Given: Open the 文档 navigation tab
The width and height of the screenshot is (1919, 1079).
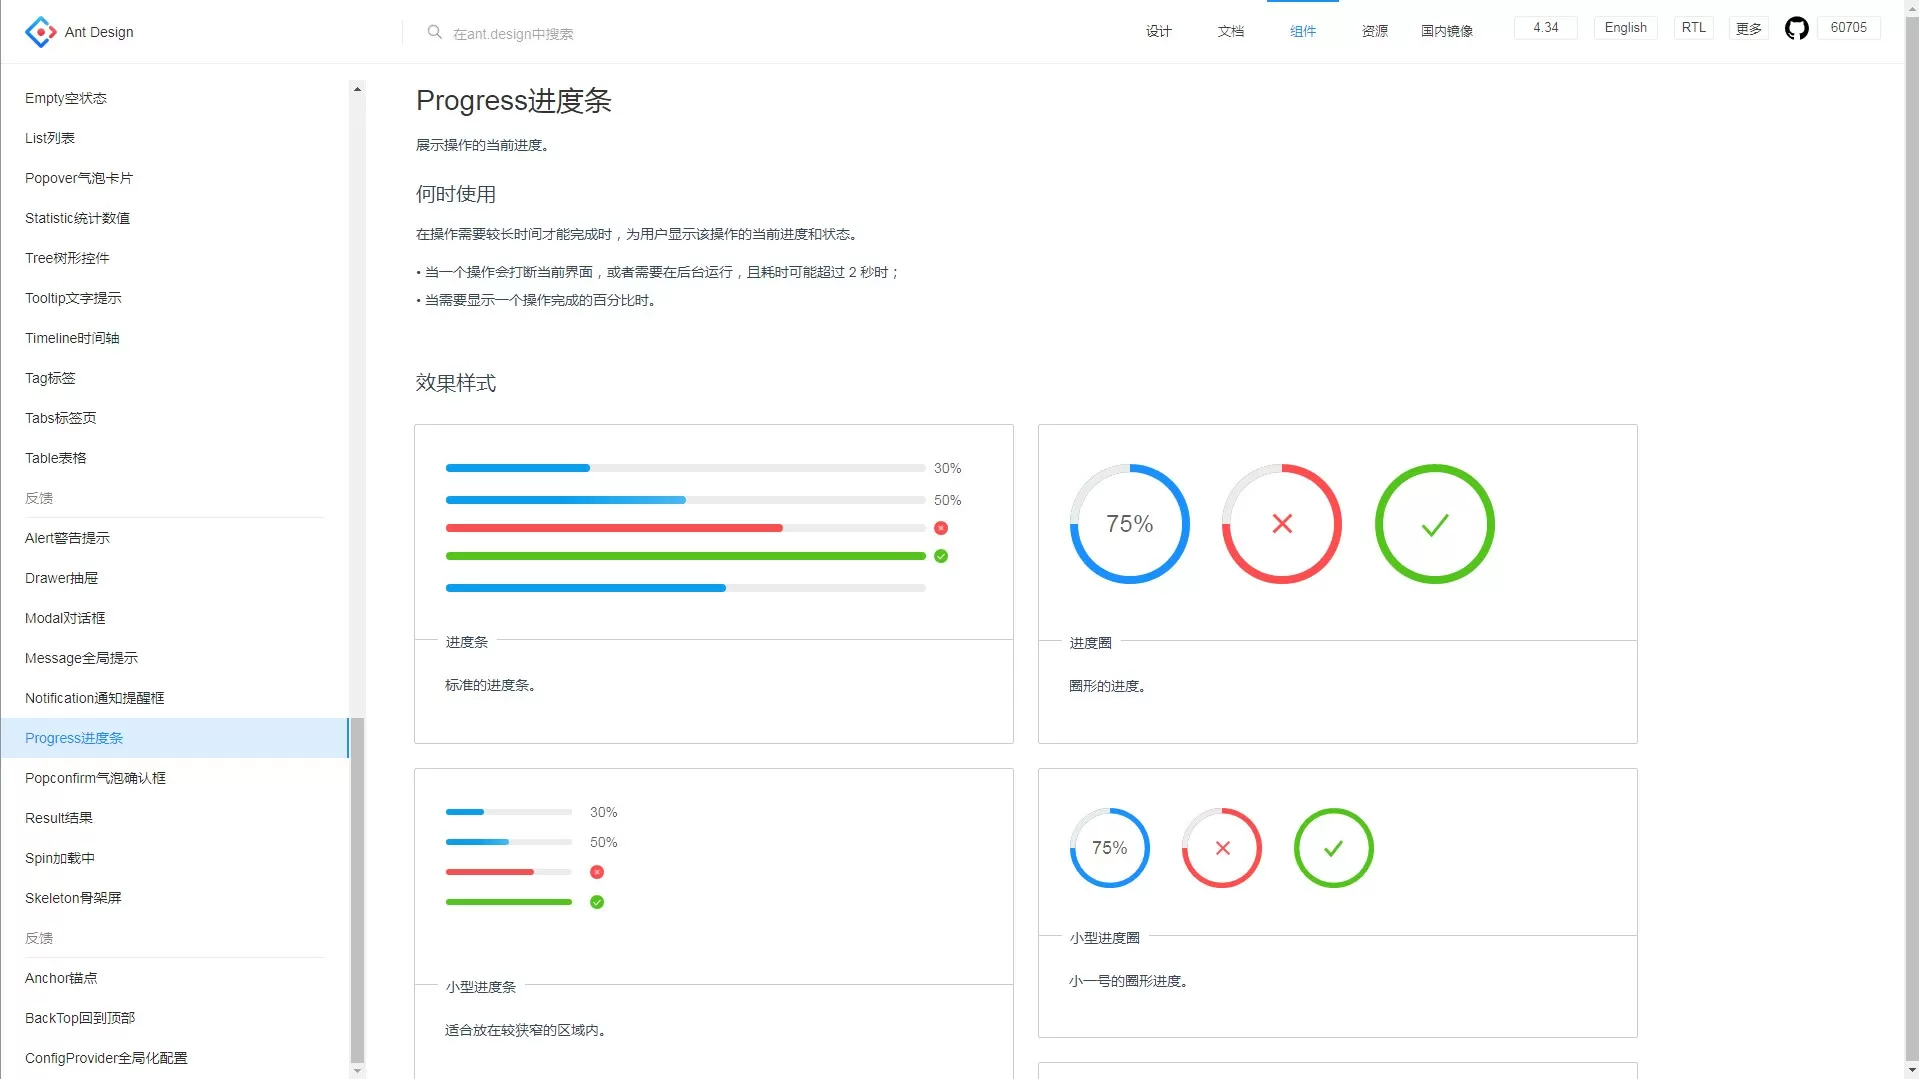Looking at the screenshot, I should pos(1231,32).
